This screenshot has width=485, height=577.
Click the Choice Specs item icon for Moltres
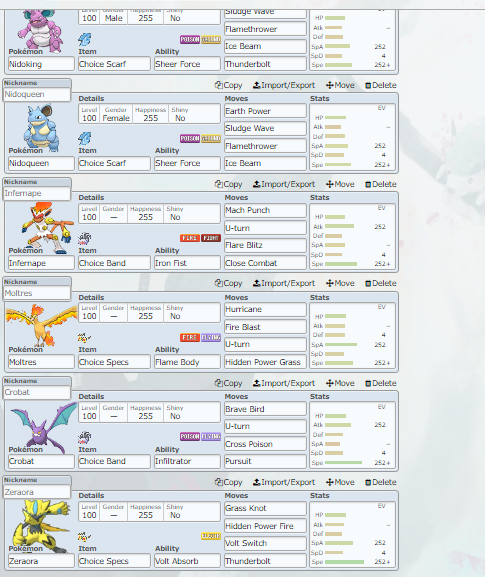(x=85, y=337)
